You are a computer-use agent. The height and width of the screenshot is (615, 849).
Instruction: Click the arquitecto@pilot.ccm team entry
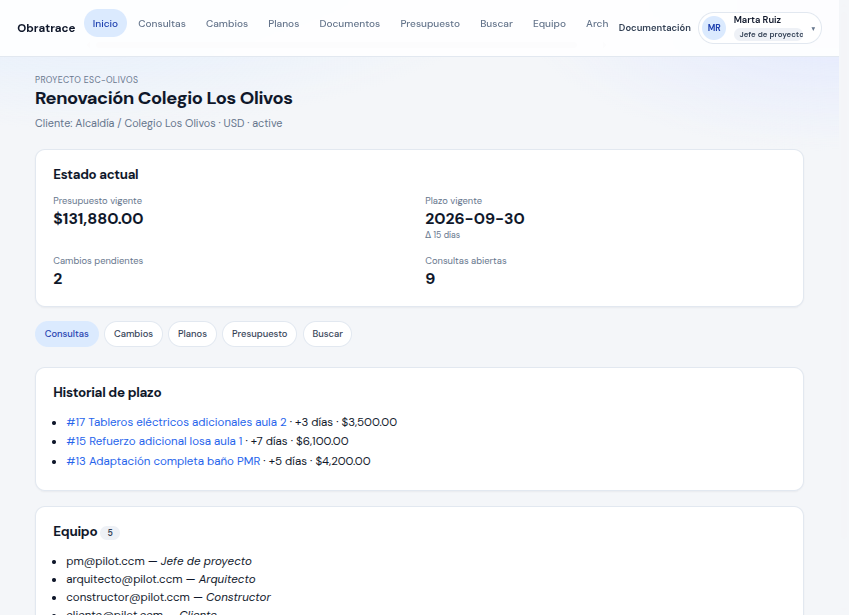tap(161, 579)
